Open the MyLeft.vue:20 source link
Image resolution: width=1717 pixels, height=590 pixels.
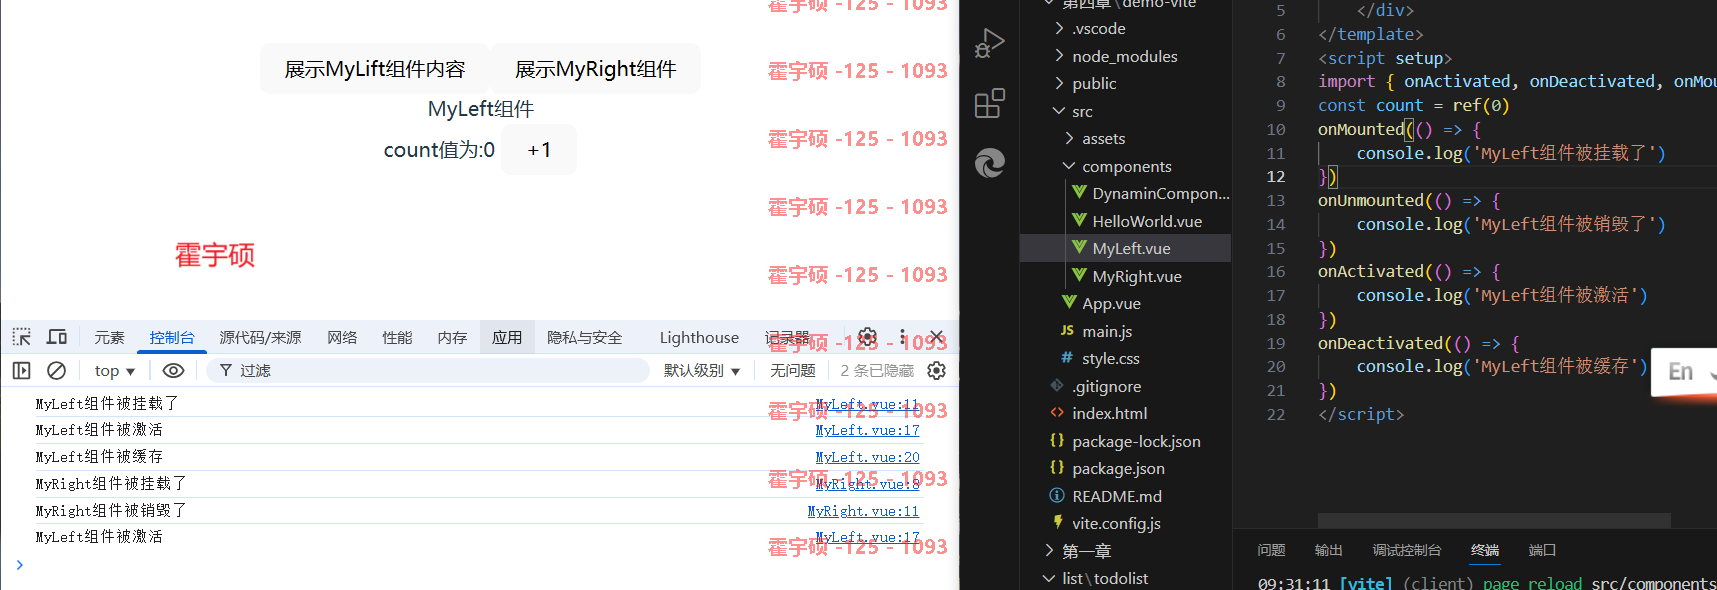pyautogui.click(x=867, y=457)
